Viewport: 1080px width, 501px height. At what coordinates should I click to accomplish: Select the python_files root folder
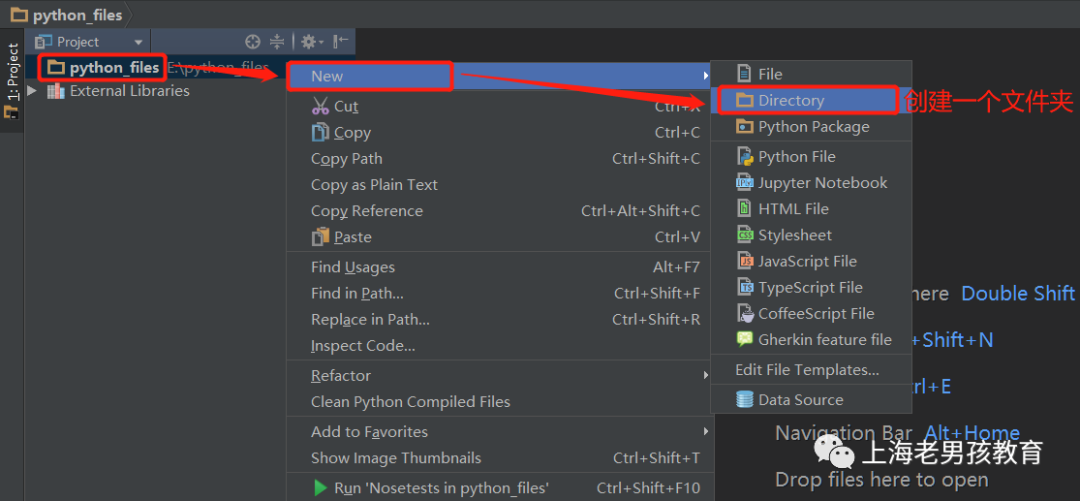click(103, 68)
